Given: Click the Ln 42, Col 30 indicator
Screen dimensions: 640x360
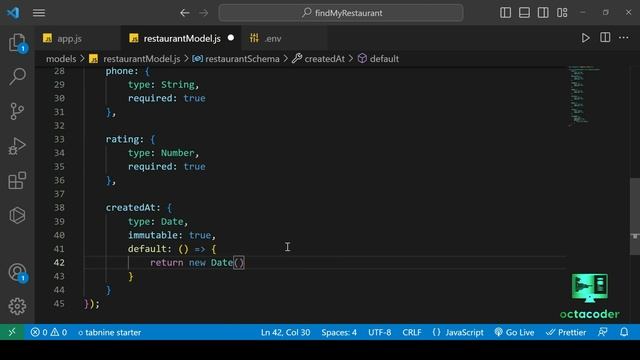Looking at the screenshot, I should [285, 332].
